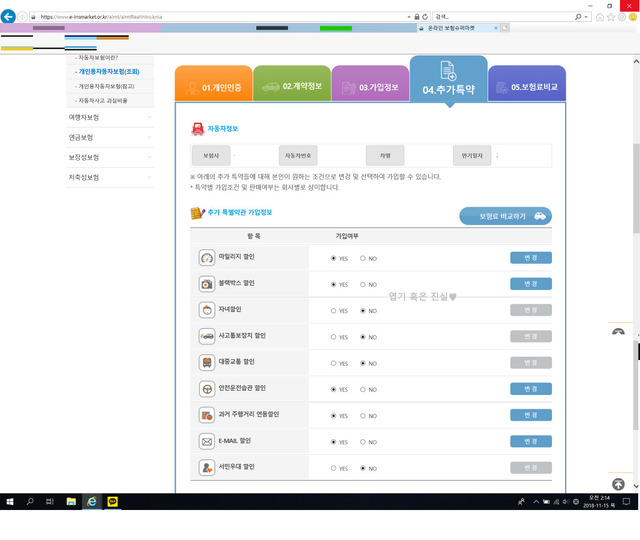Go to the 05.보험료비교 step tab
This screenshot has height=540, width=640.
click(527, 87)
